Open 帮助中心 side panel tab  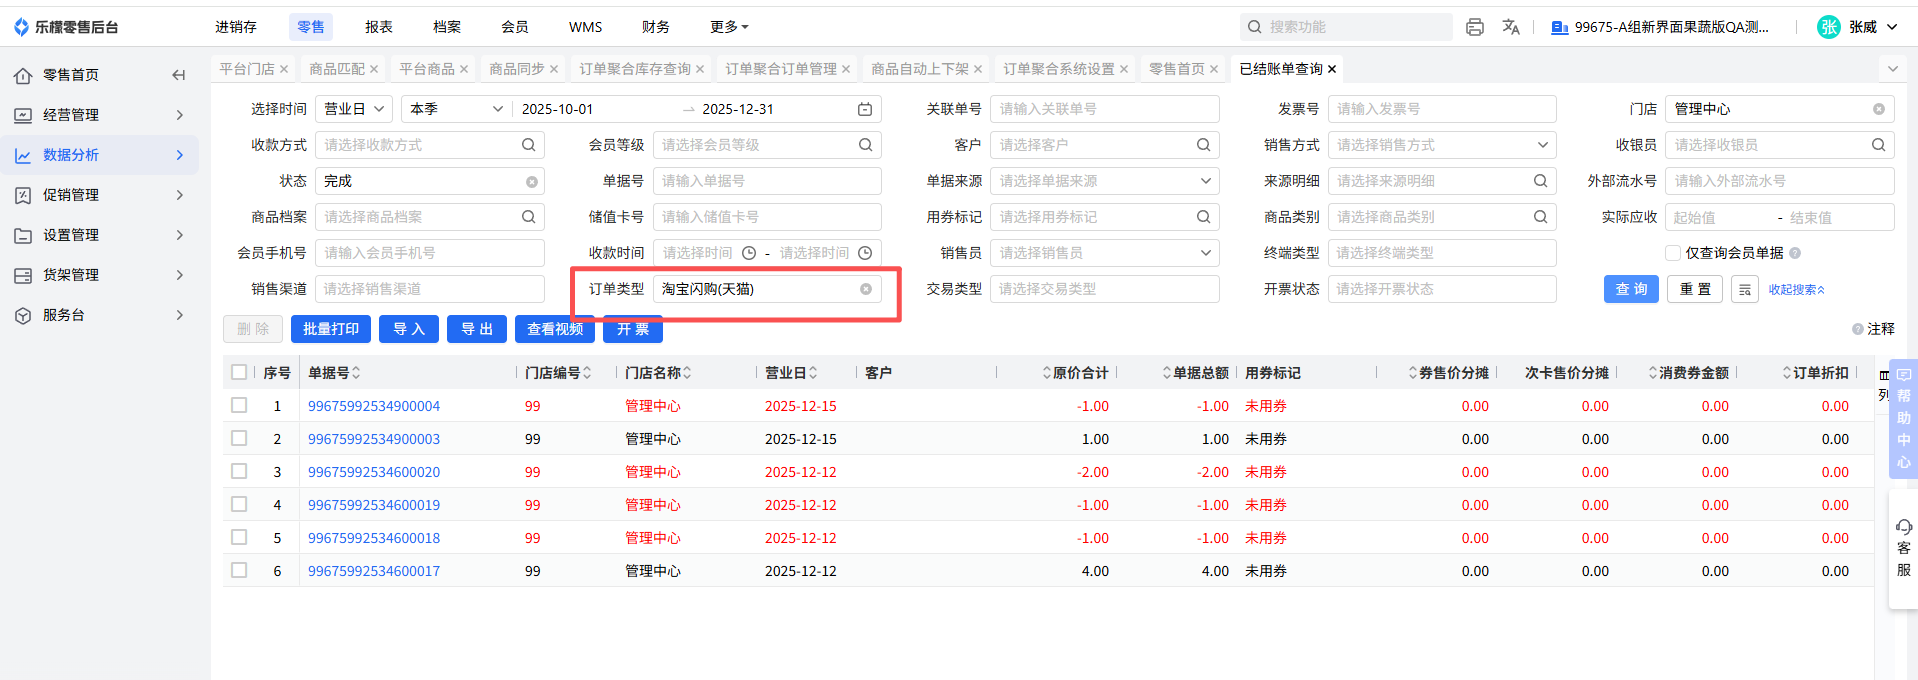1903,419
